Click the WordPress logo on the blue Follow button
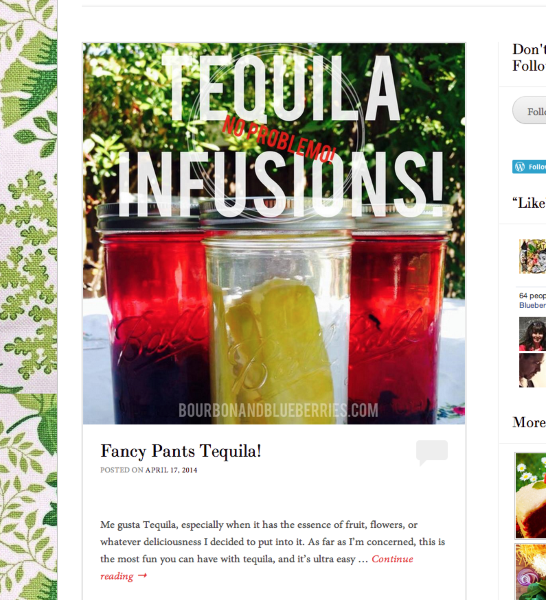 pos(520,167)
